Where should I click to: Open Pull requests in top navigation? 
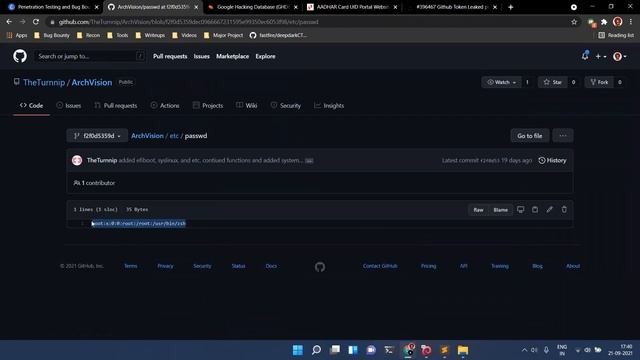click(x=170, y=56)
